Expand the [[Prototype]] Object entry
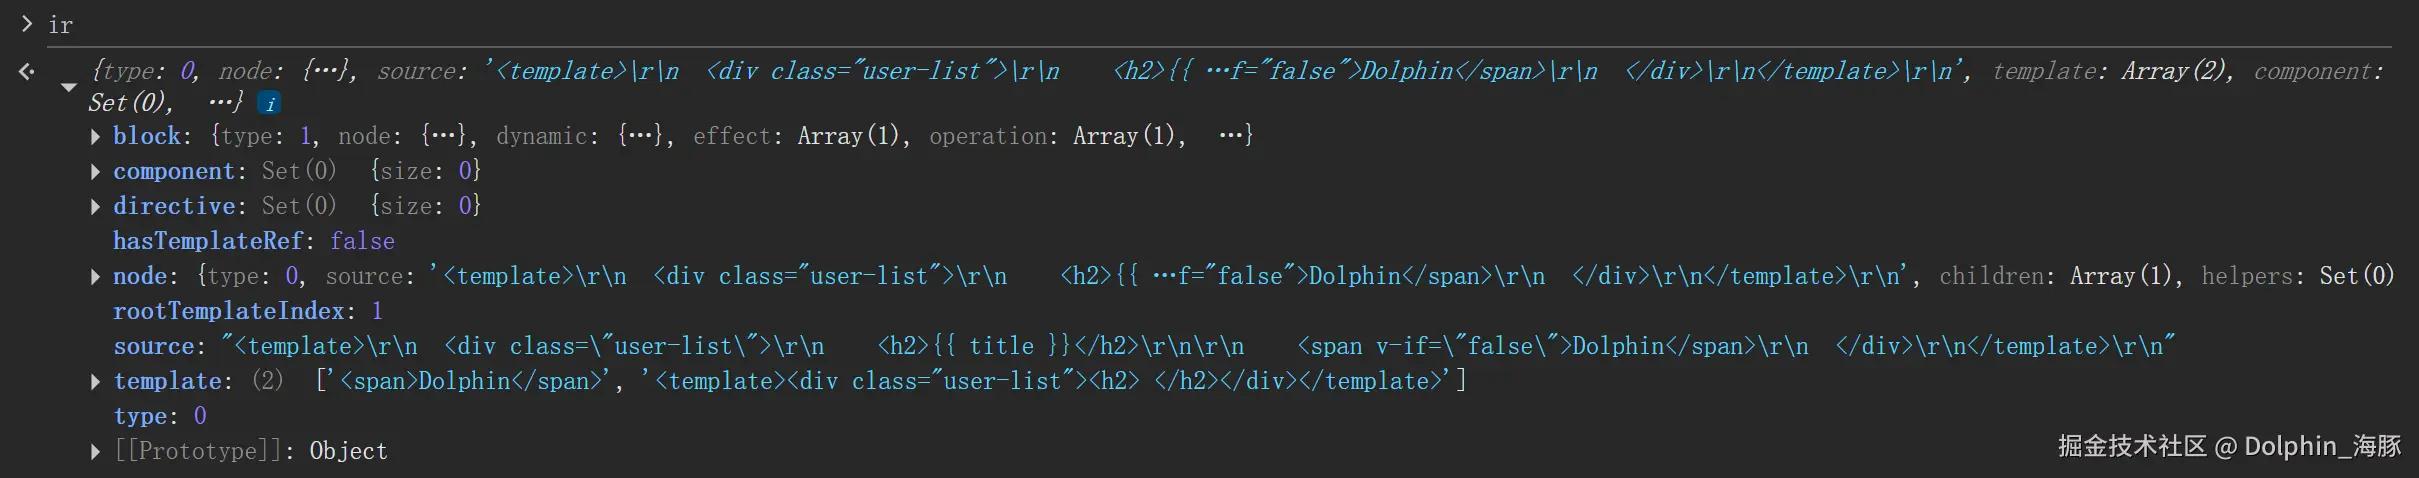The image size is (2419, 478). point(95,452)
